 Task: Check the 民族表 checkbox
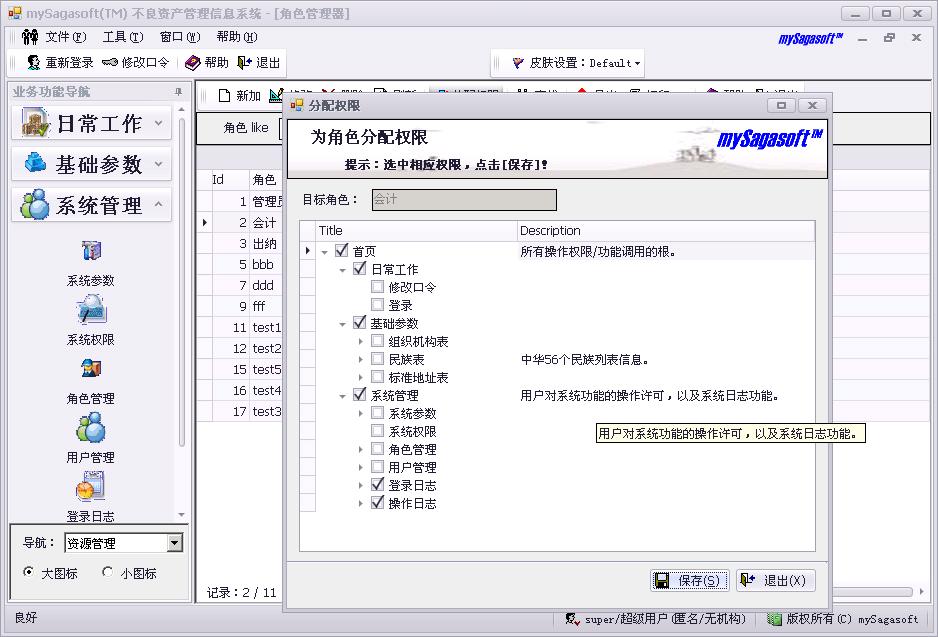(377, 358)
